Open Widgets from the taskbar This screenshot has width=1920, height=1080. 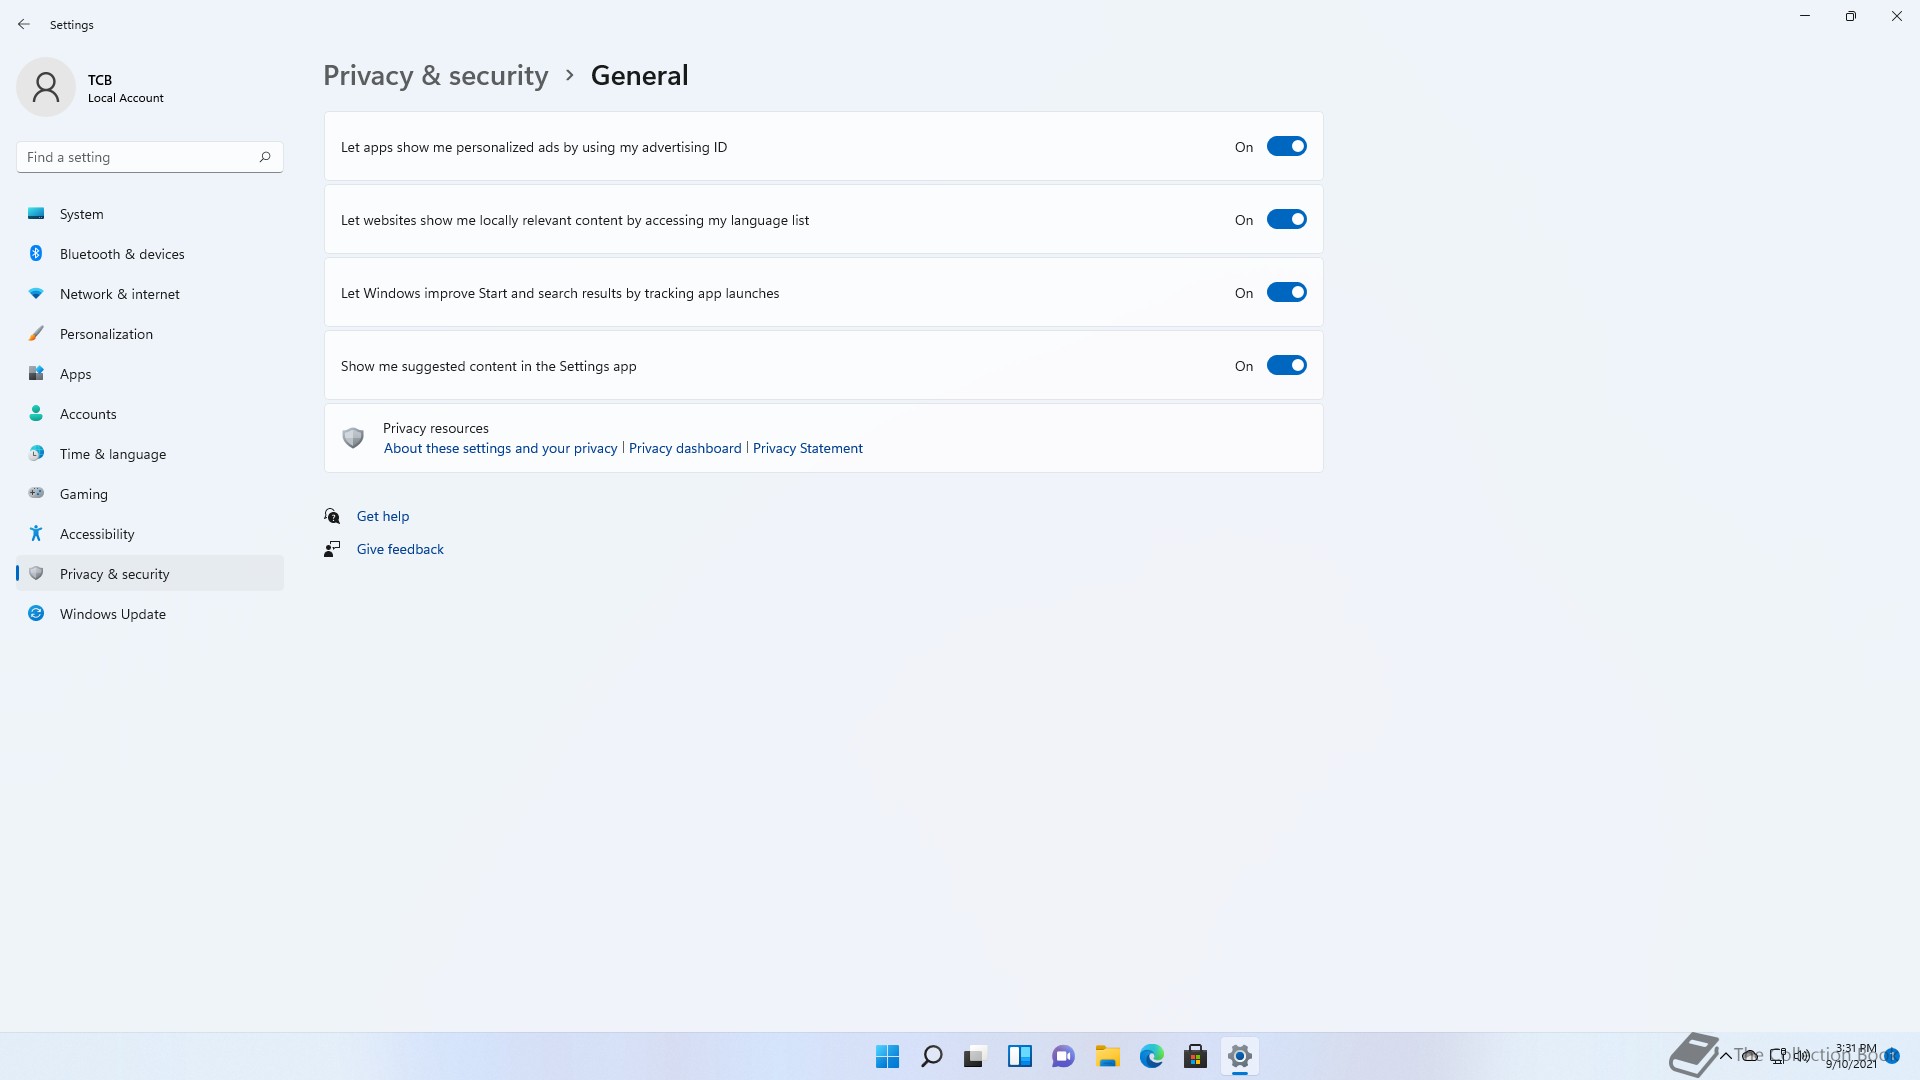pos(1019,1056)
